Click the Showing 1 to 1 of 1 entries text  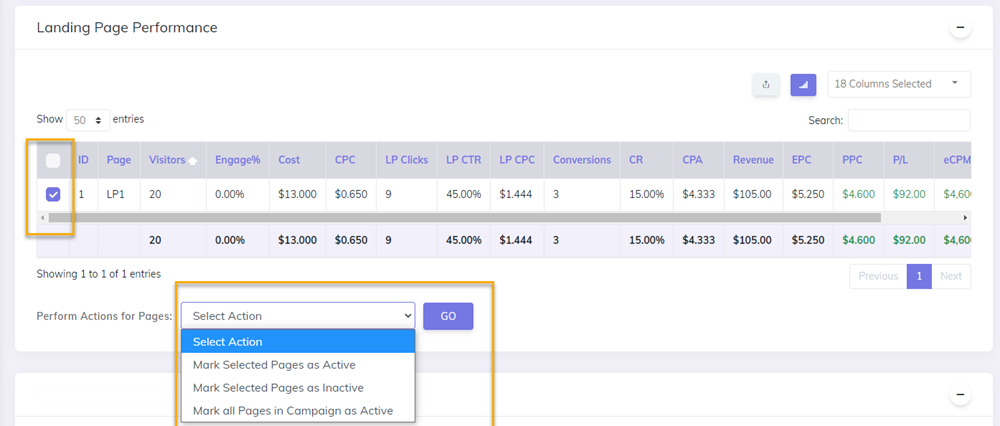(99, 274)
